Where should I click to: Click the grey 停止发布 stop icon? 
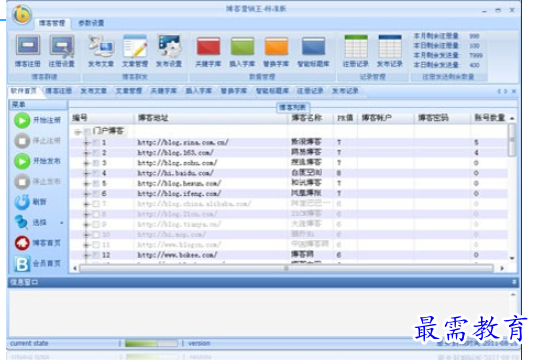point(22,182)
